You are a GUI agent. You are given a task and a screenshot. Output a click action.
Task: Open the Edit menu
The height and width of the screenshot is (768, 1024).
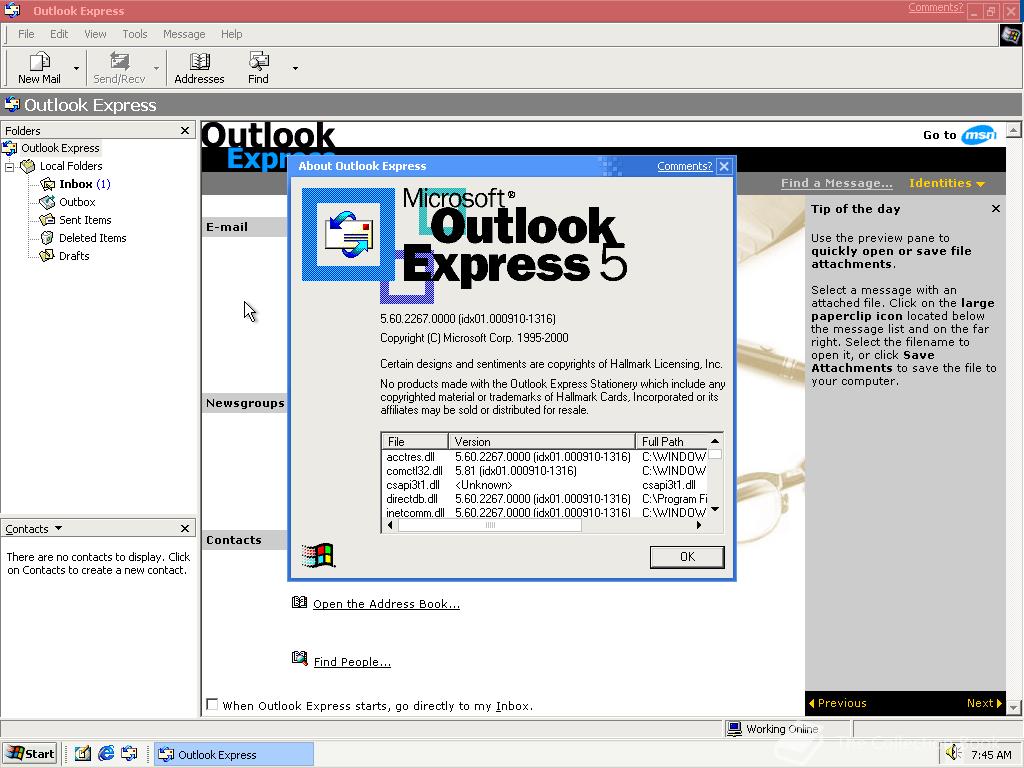pos(59,34)
